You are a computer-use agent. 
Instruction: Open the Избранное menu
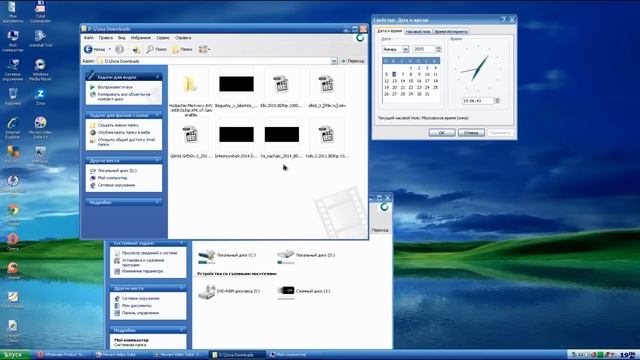[140, 38]
